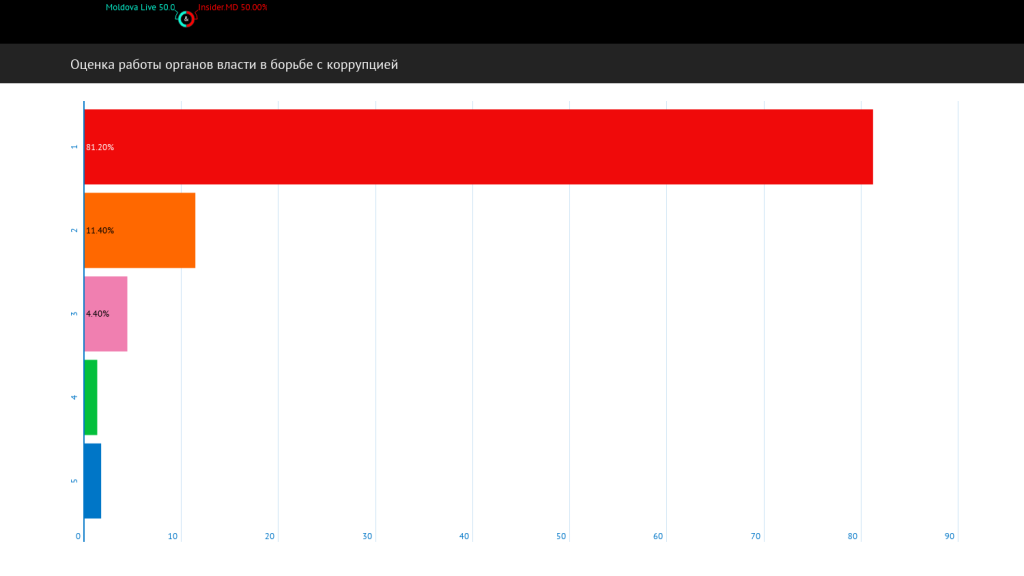This screenshot has width=1024, height=576.
Task: Click the Insider.MD 50.00% label
Action: (232, 7)
